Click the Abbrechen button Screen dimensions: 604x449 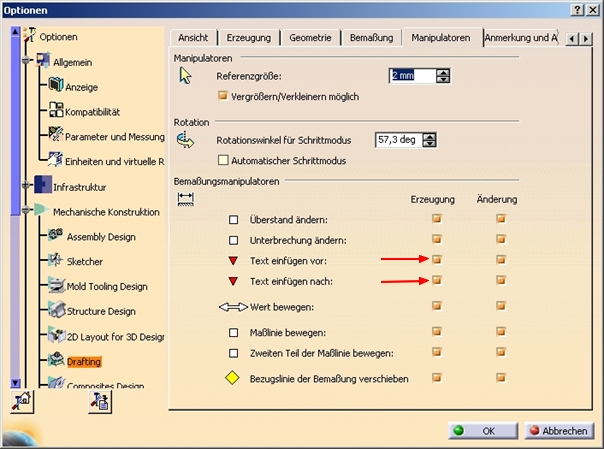coord(559,431)
